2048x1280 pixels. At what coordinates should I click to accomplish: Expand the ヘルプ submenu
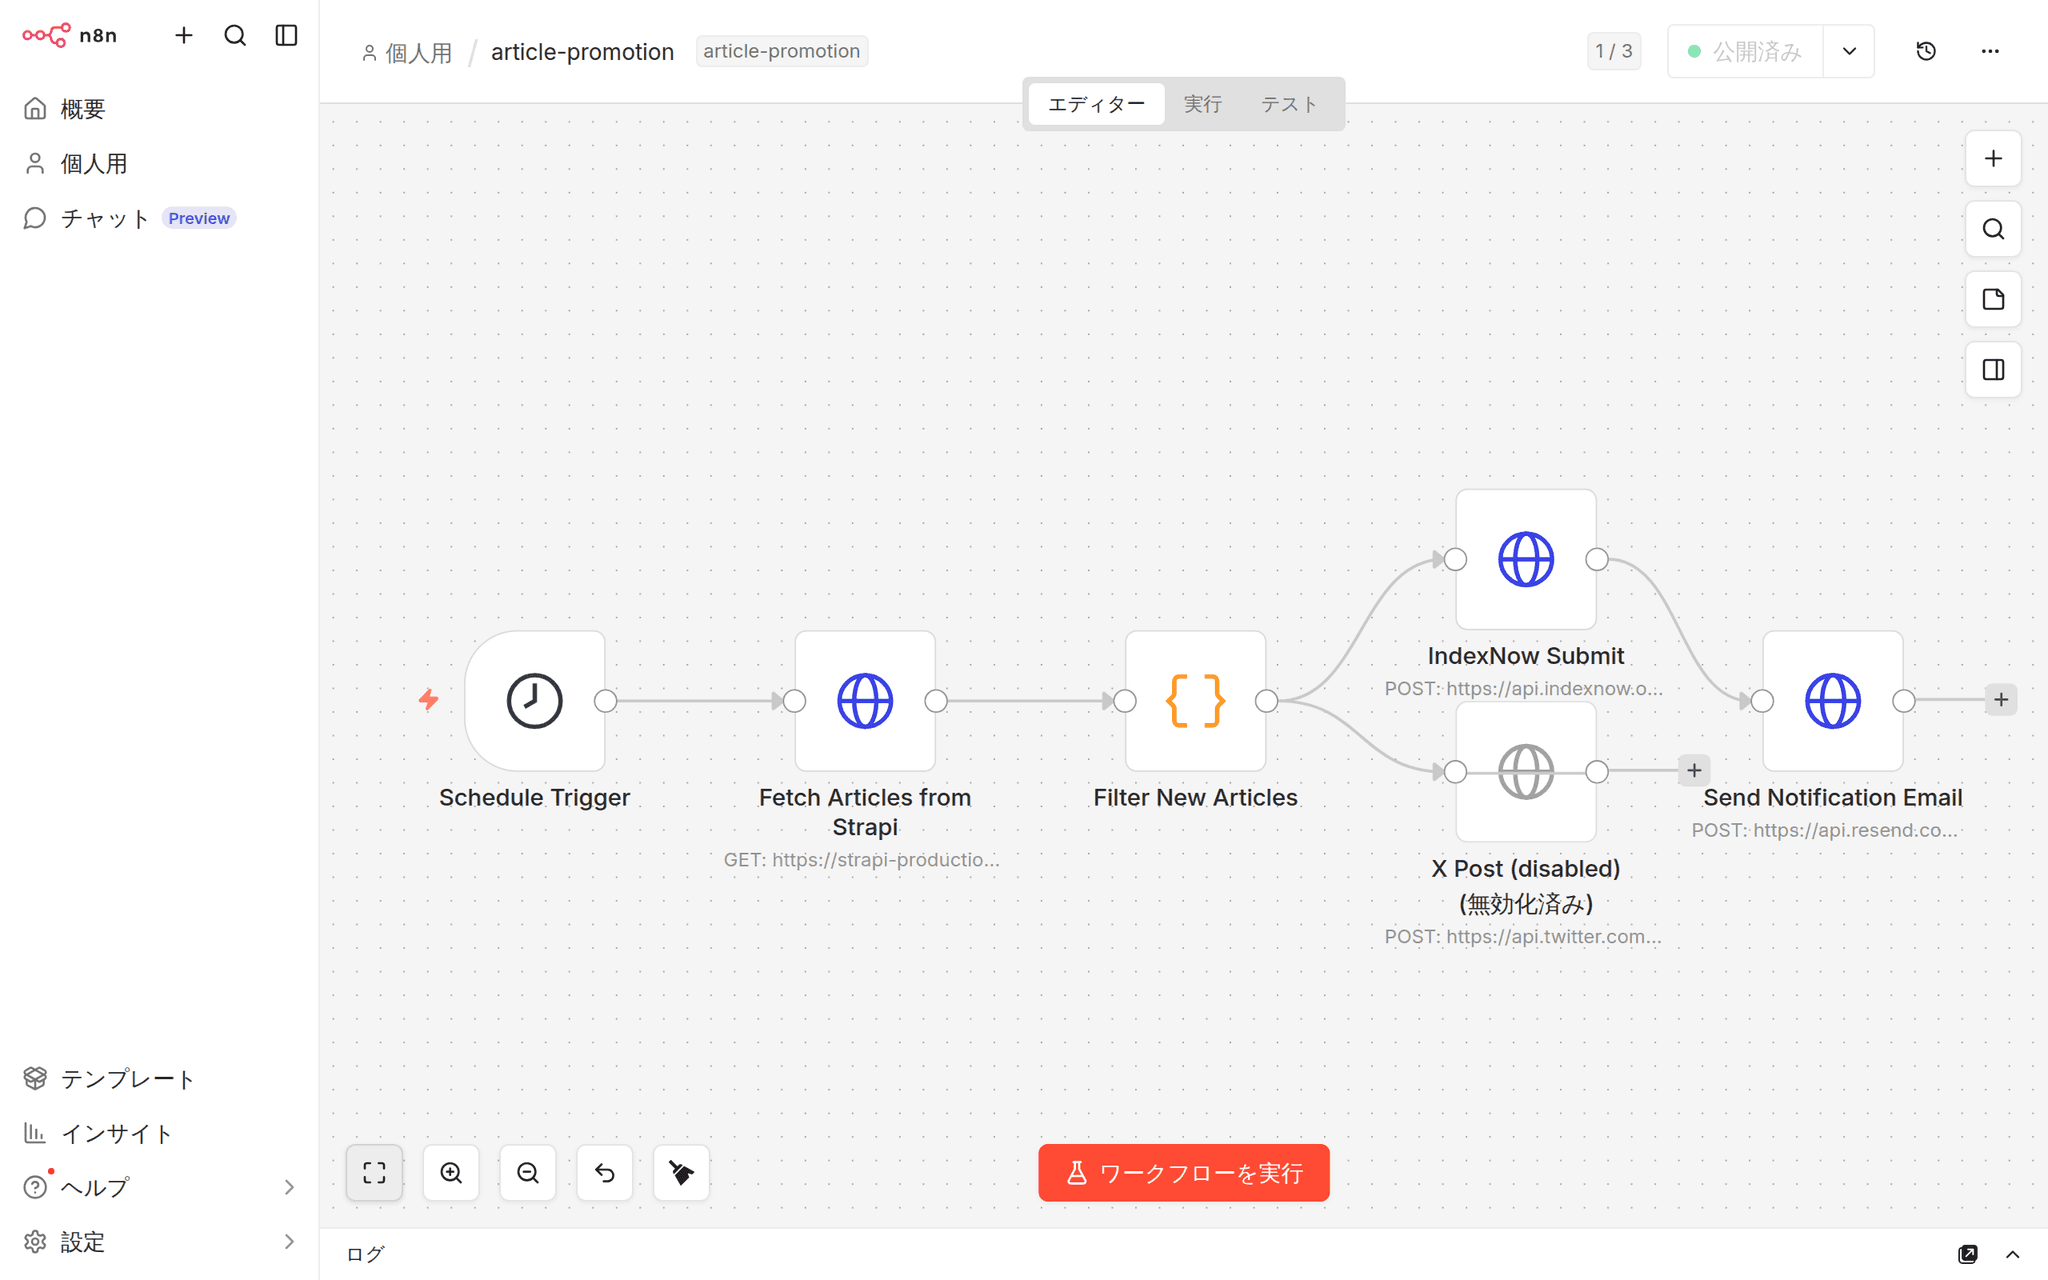[289, 1187]
